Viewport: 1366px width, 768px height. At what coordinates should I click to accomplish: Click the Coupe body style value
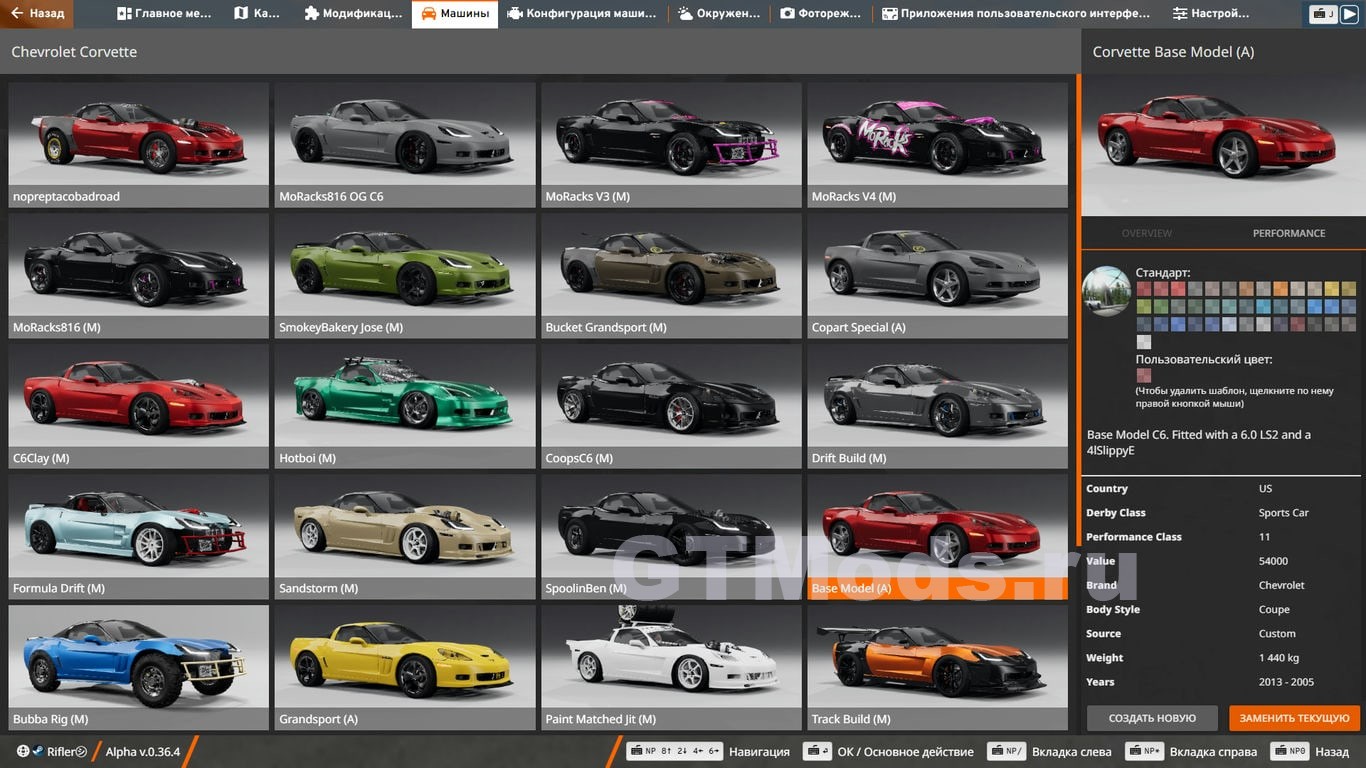[x=1274, y=610]
